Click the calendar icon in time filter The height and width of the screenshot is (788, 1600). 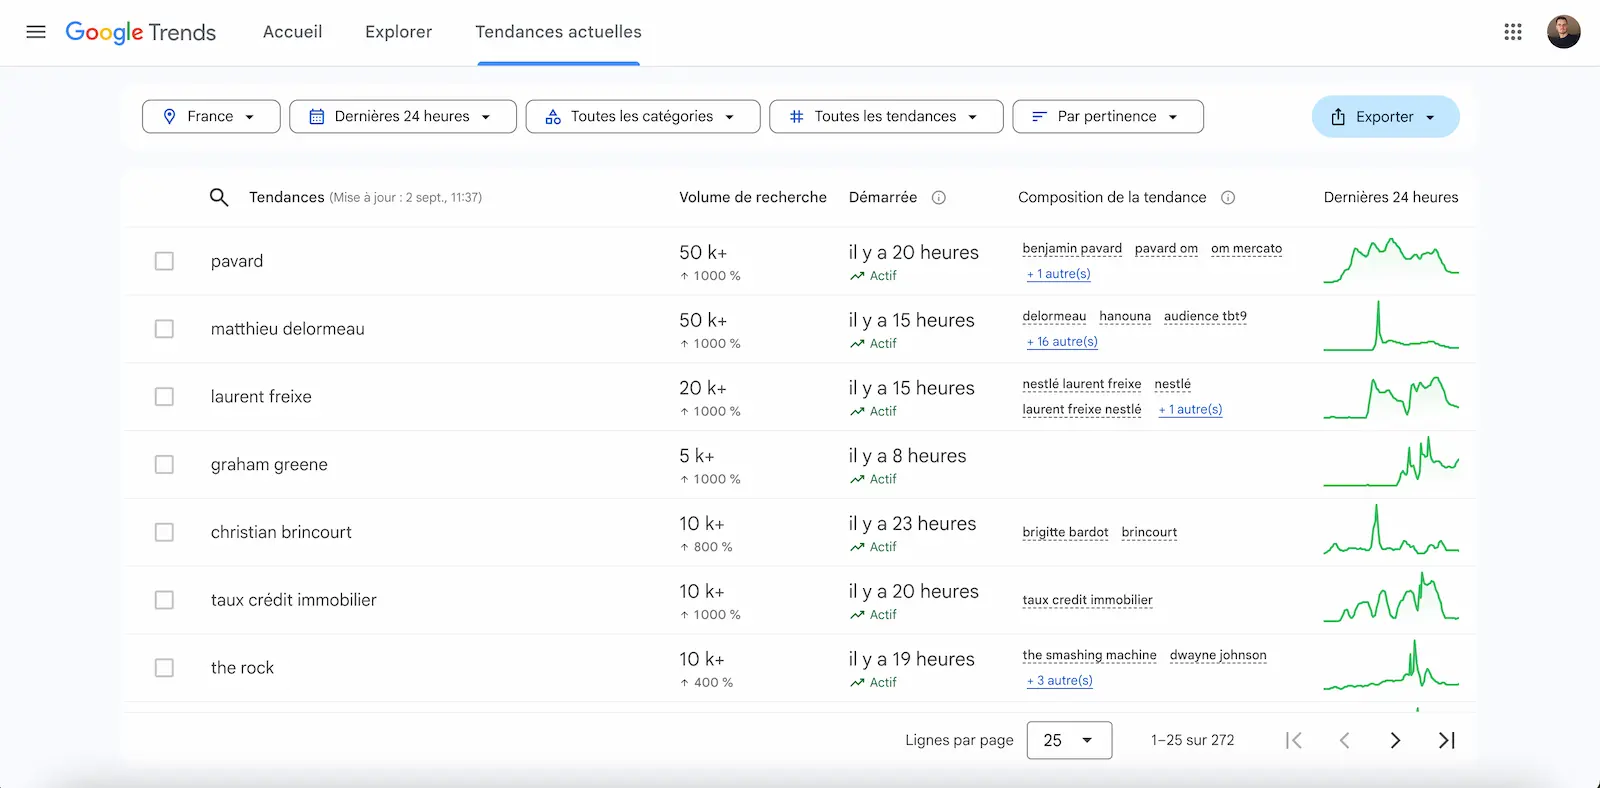click(317, 117)
